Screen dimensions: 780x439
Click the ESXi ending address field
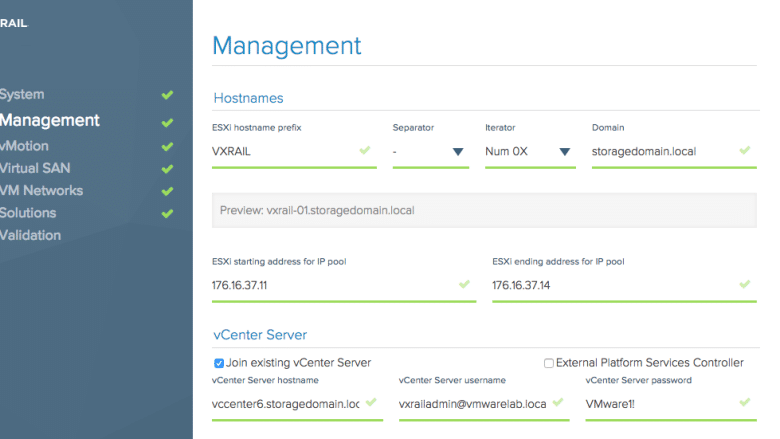point(624,286)
